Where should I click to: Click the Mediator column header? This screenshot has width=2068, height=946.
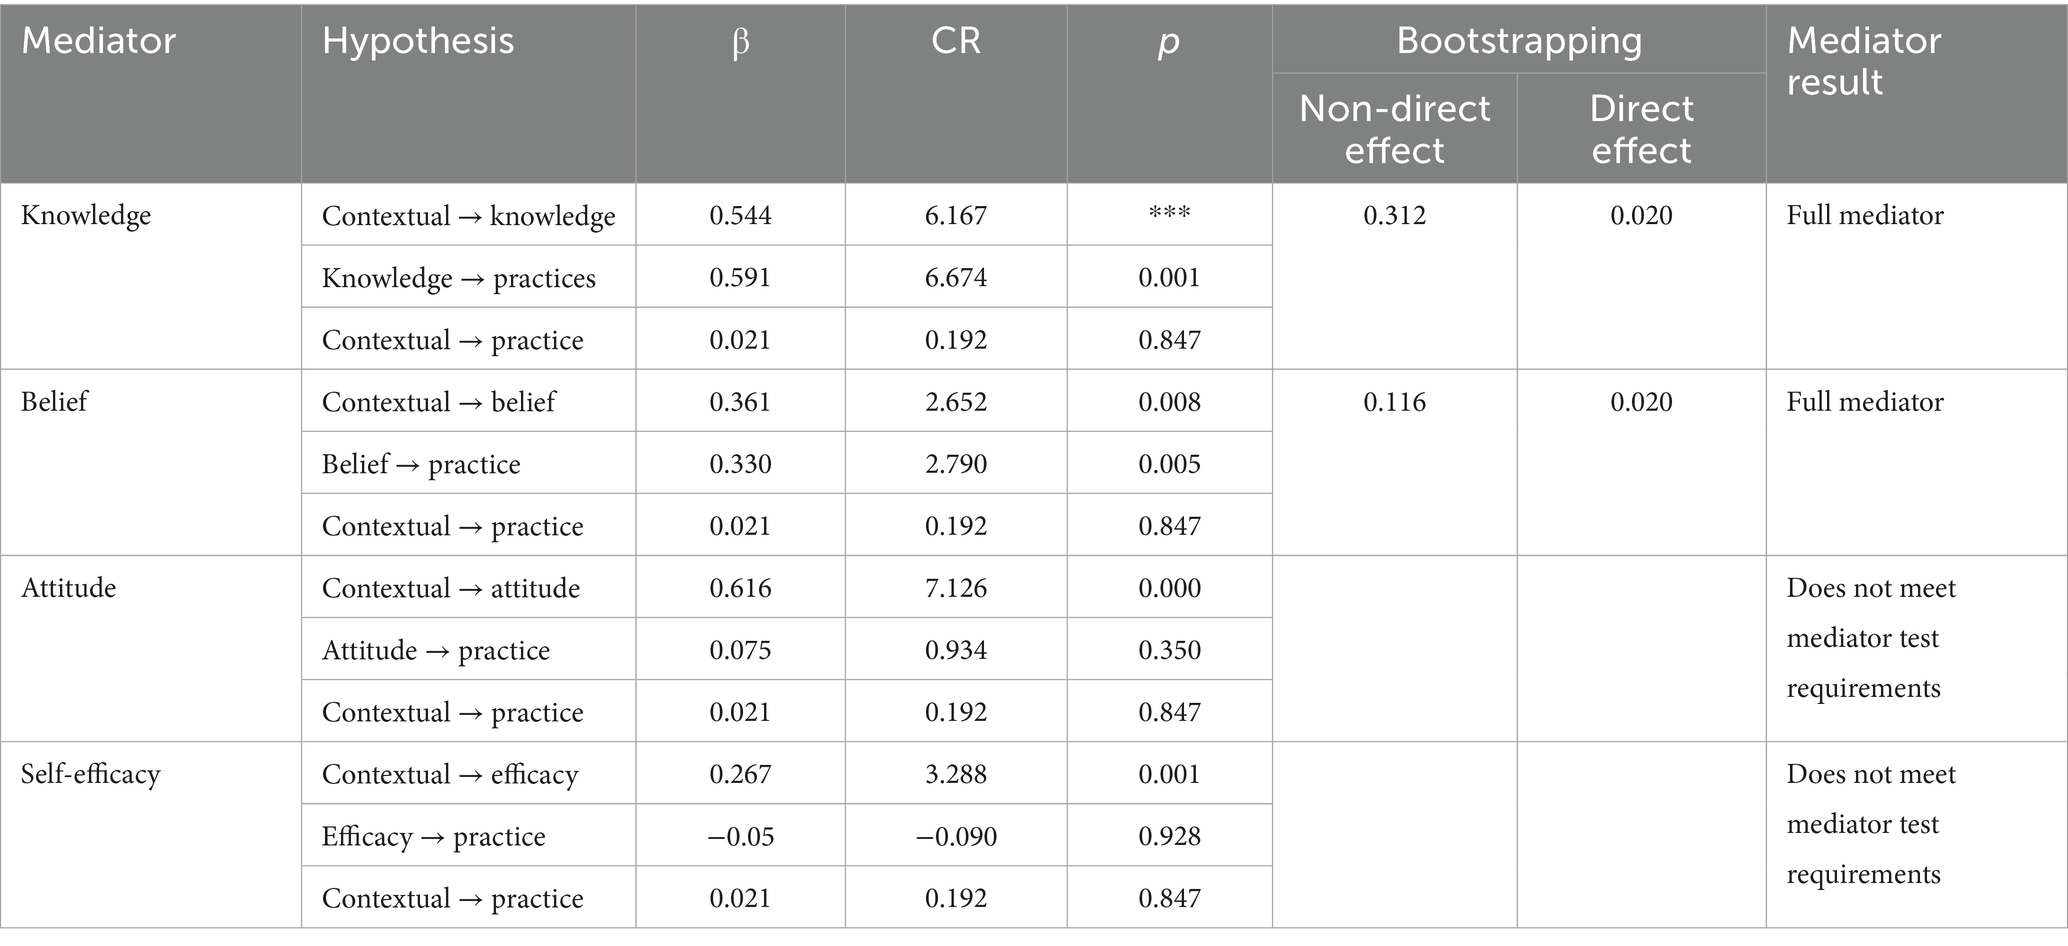coord(98,41)
